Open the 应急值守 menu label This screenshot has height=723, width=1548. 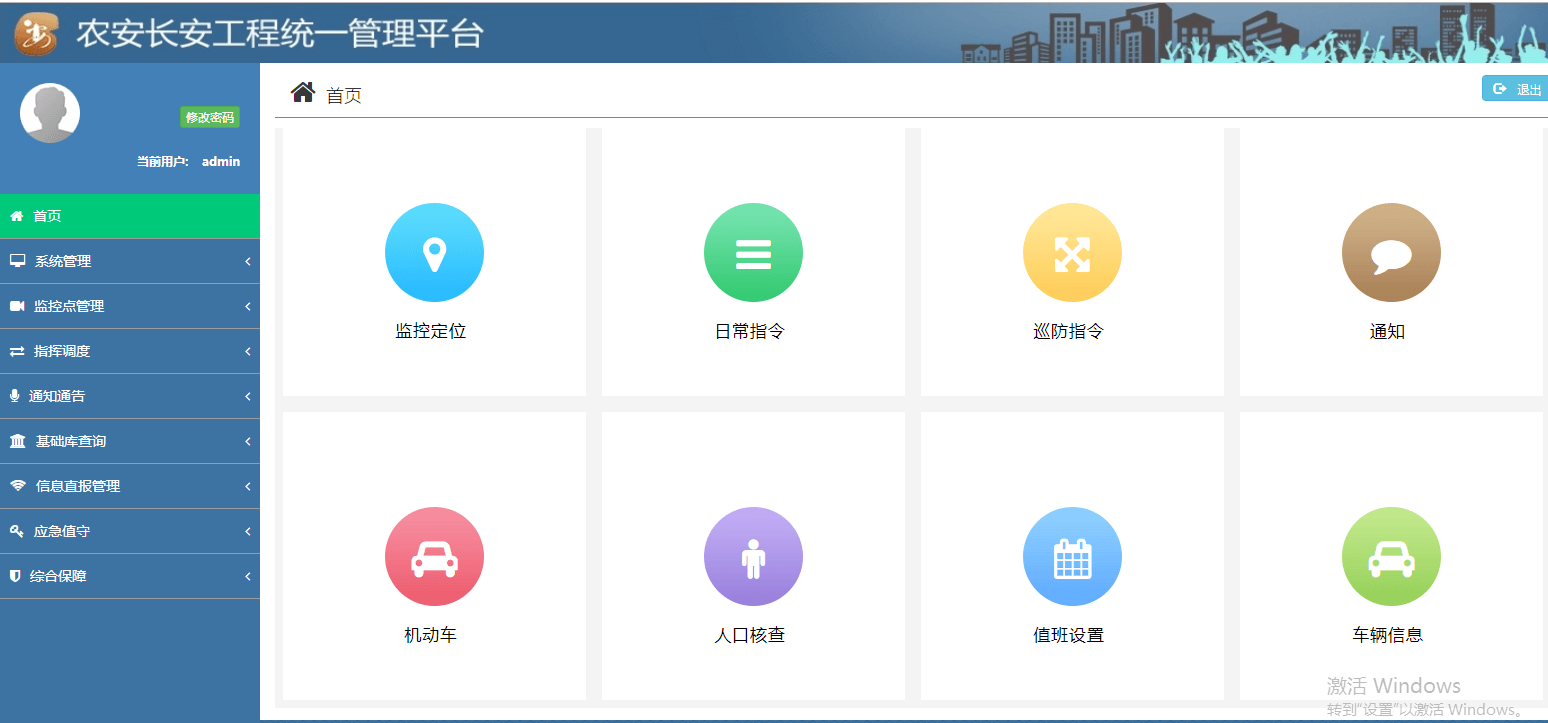tap(62, 531)
